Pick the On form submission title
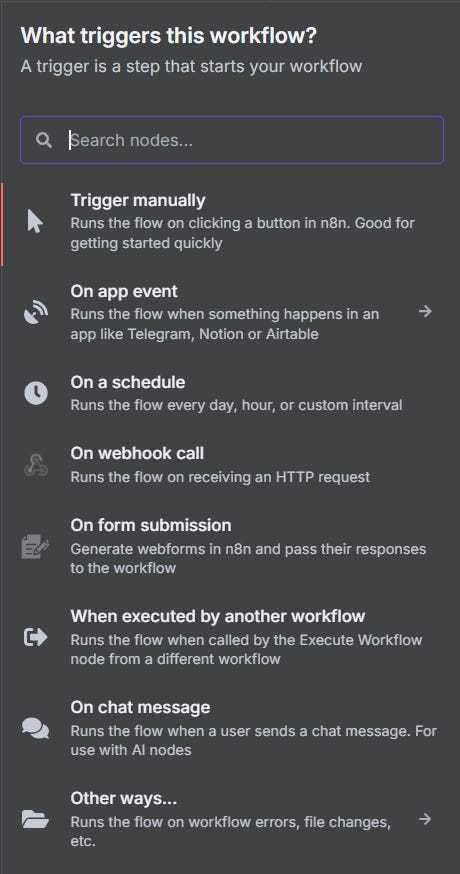Image resolution: width=460 pixels, height=874 pixels. point(151,525)
